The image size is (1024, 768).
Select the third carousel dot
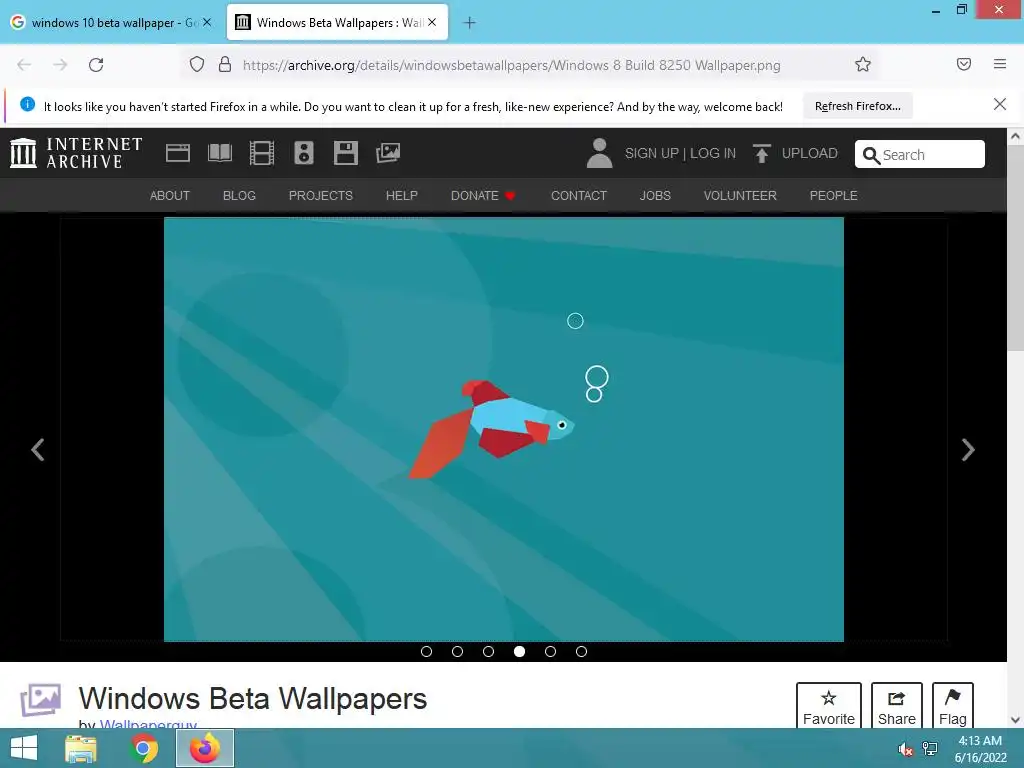pos(488,652)
